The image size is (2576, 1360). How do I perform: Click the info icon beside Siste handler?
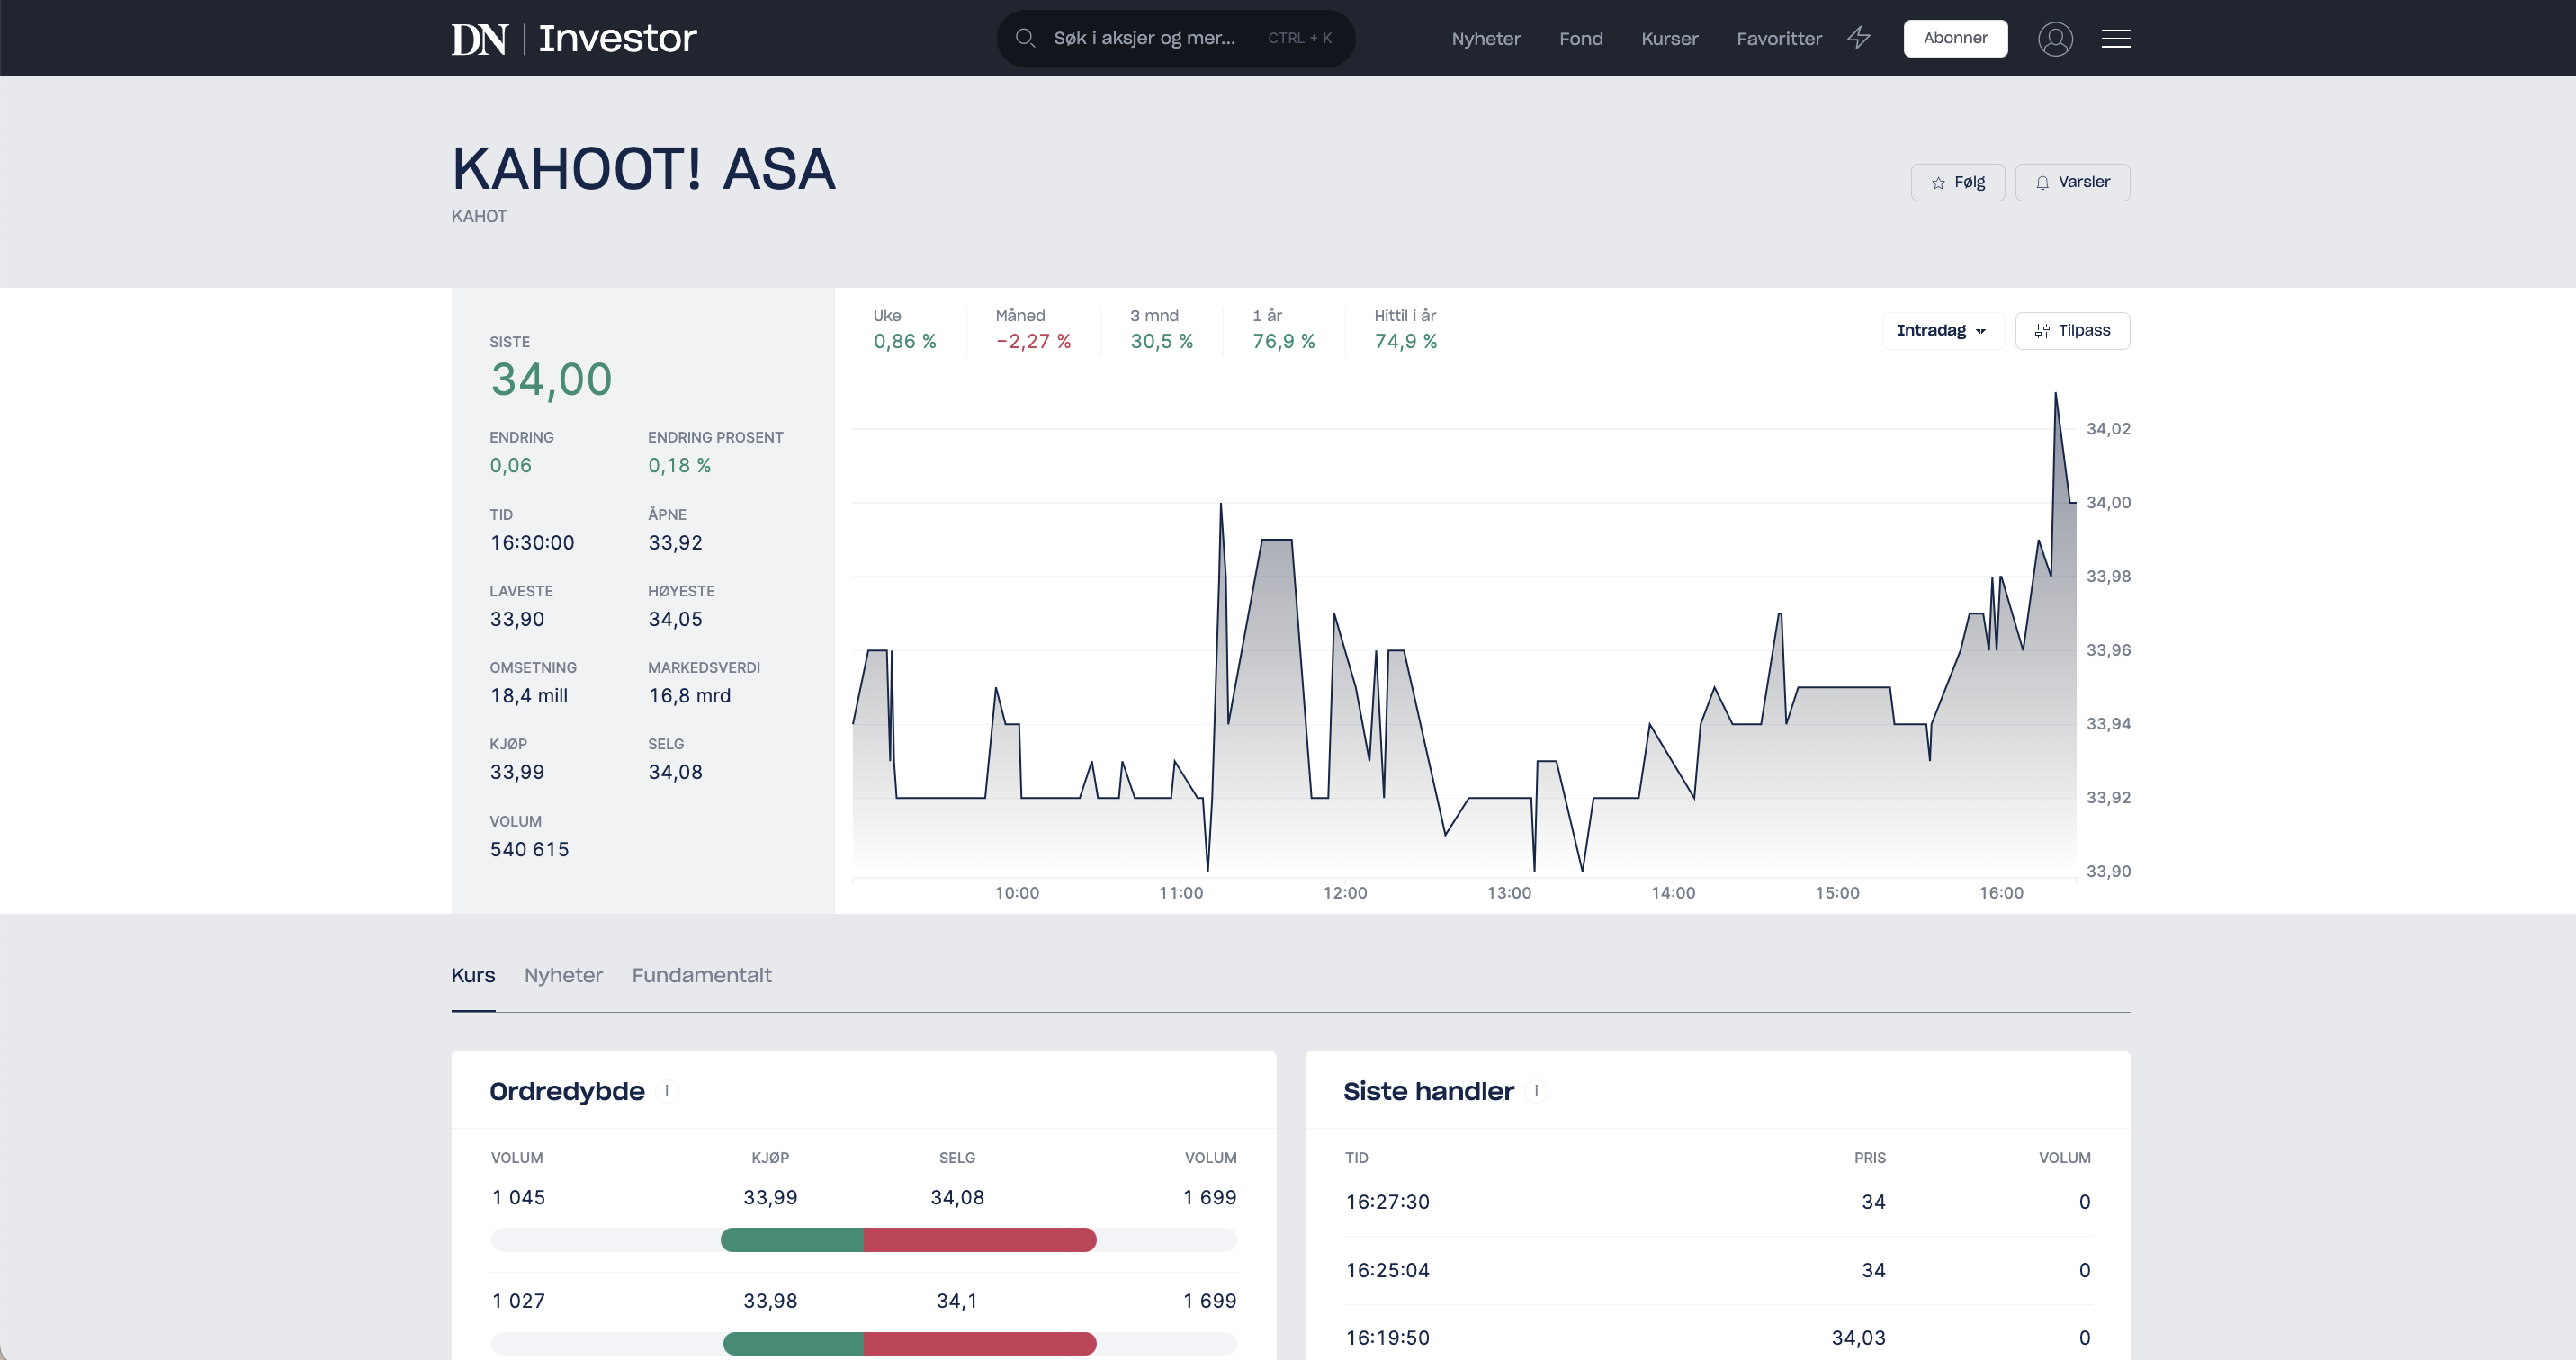coord(1536,1092)
